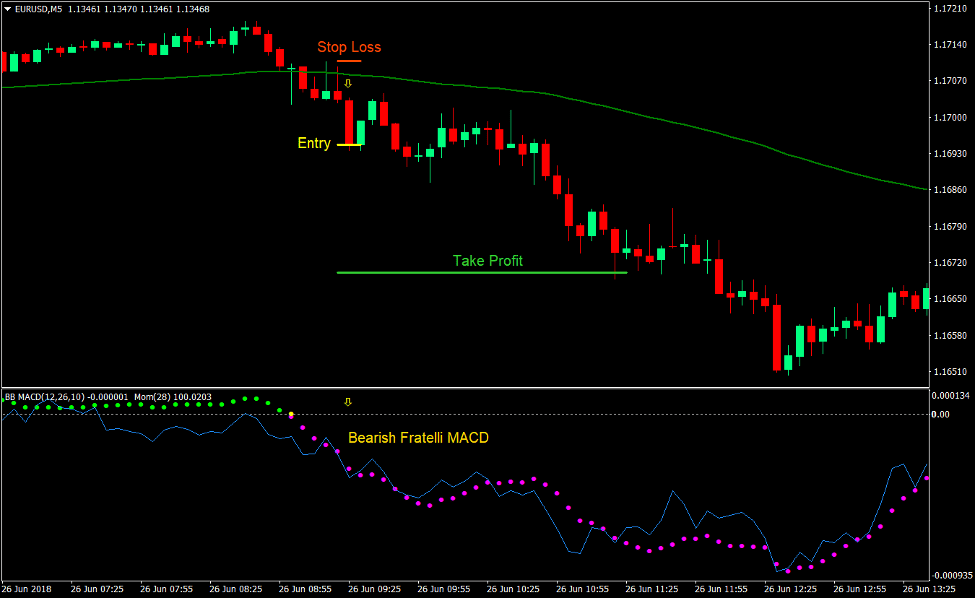
Task: Toggle the orange Stop Loss level marker
Action: coord(349,61)
